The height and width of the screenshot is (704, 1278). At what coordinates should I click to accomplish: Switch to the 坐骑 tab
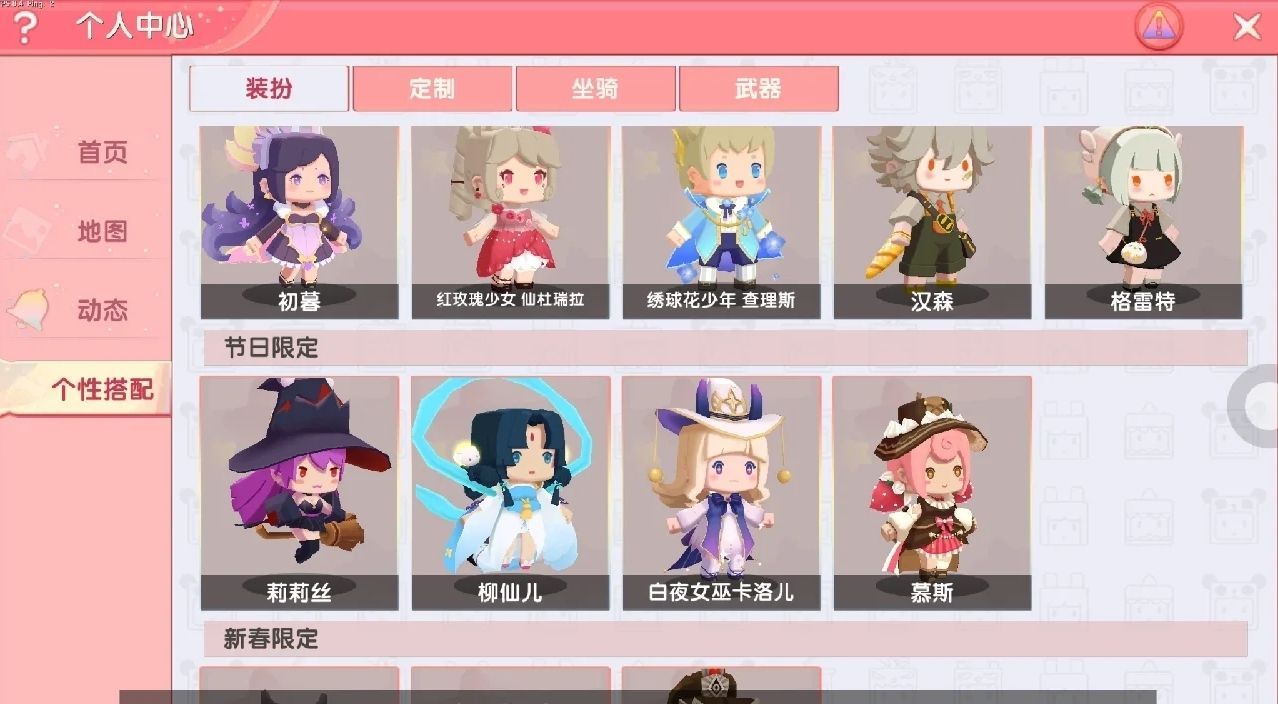(595, 88)
